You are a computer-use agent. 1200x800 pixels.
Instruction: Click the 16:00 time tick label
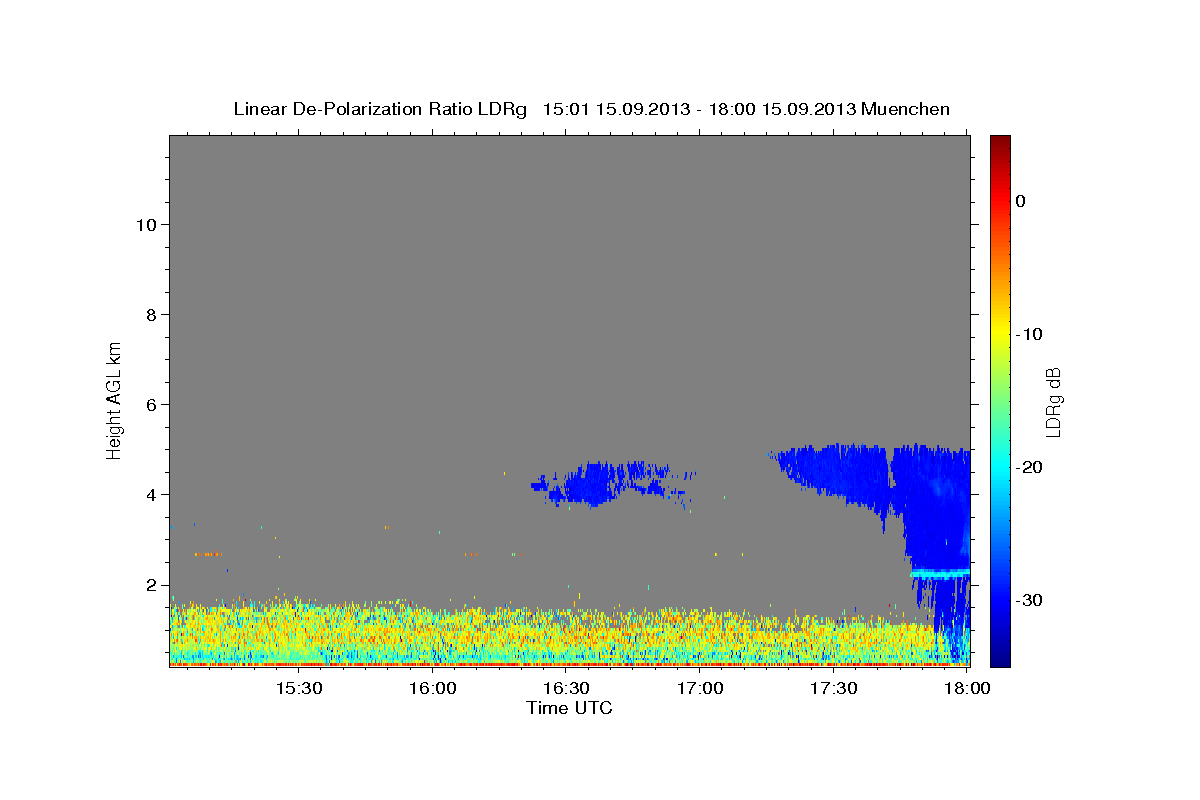pos(433,689)
